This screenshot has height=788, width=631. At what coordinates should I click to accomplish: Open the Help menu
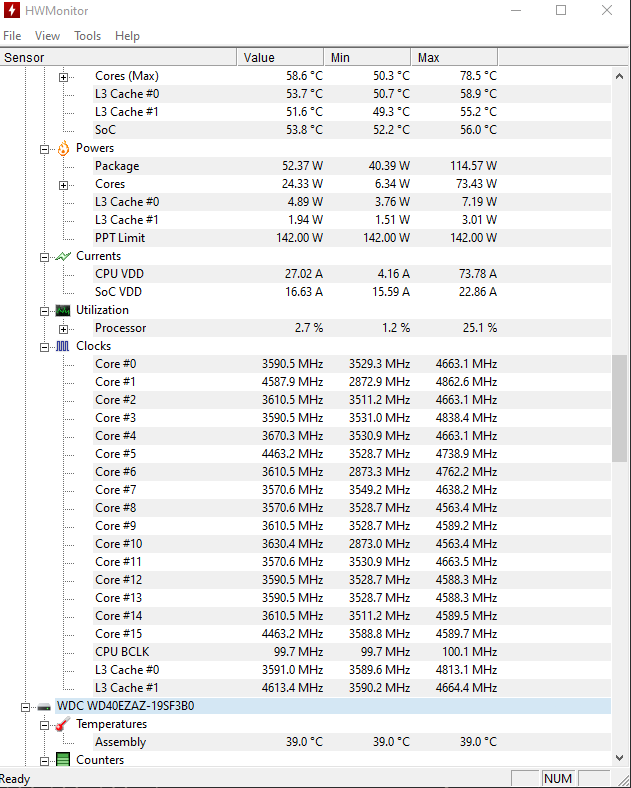(127, 36)
